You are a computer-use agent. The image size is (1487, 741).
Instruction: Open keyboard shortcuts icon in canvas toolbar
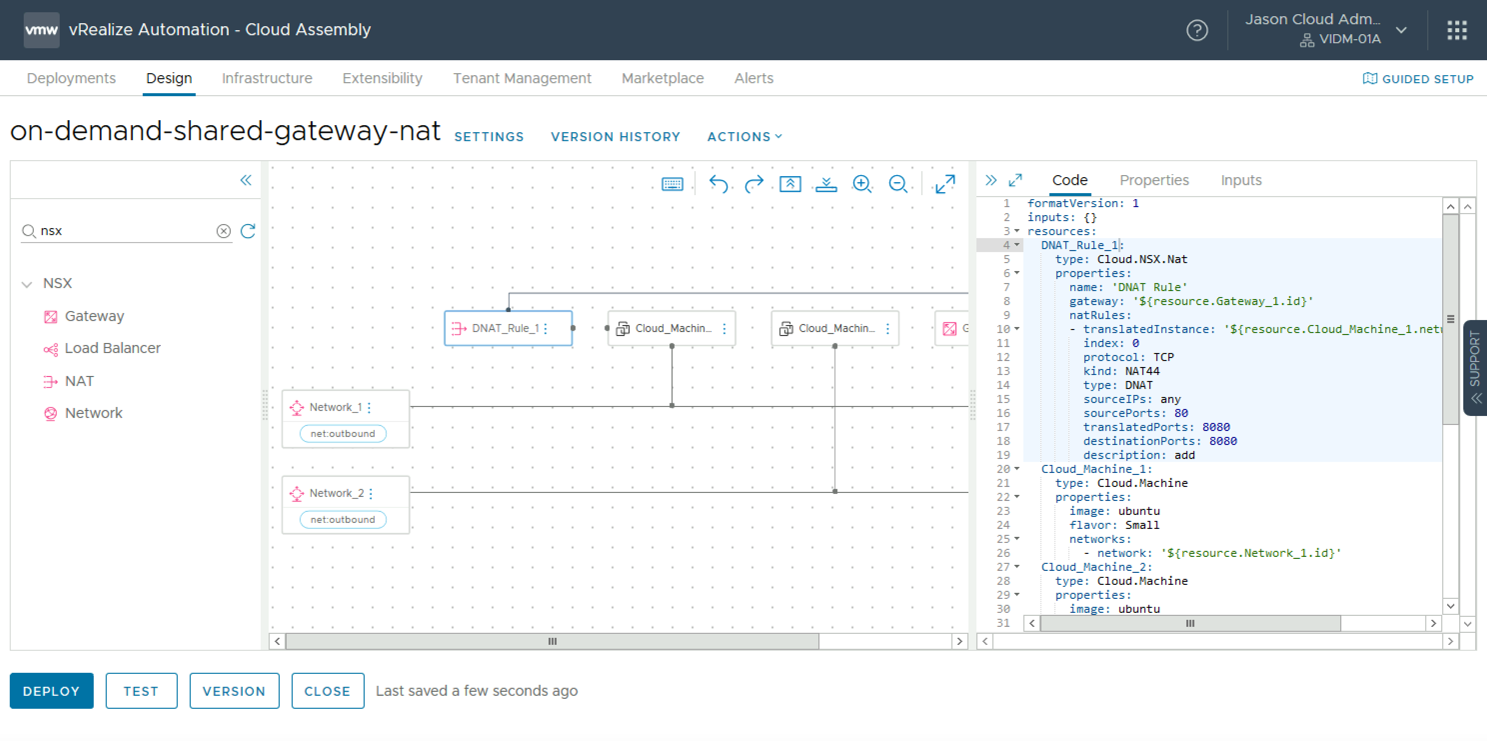[x=673, y=184]
